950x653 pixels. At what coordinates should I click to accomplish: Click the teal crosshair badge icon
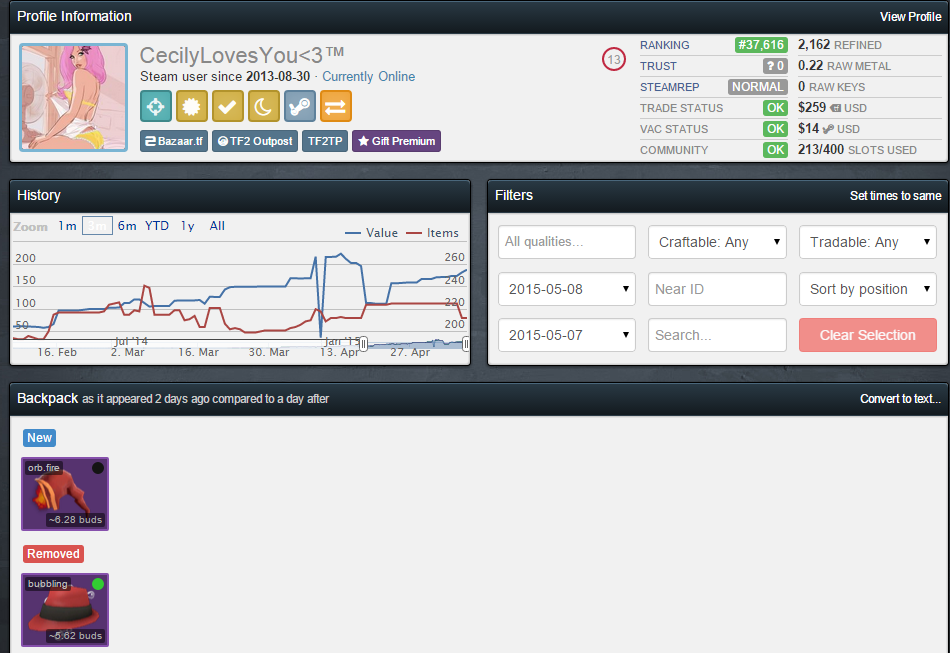[x=156, y=107]
